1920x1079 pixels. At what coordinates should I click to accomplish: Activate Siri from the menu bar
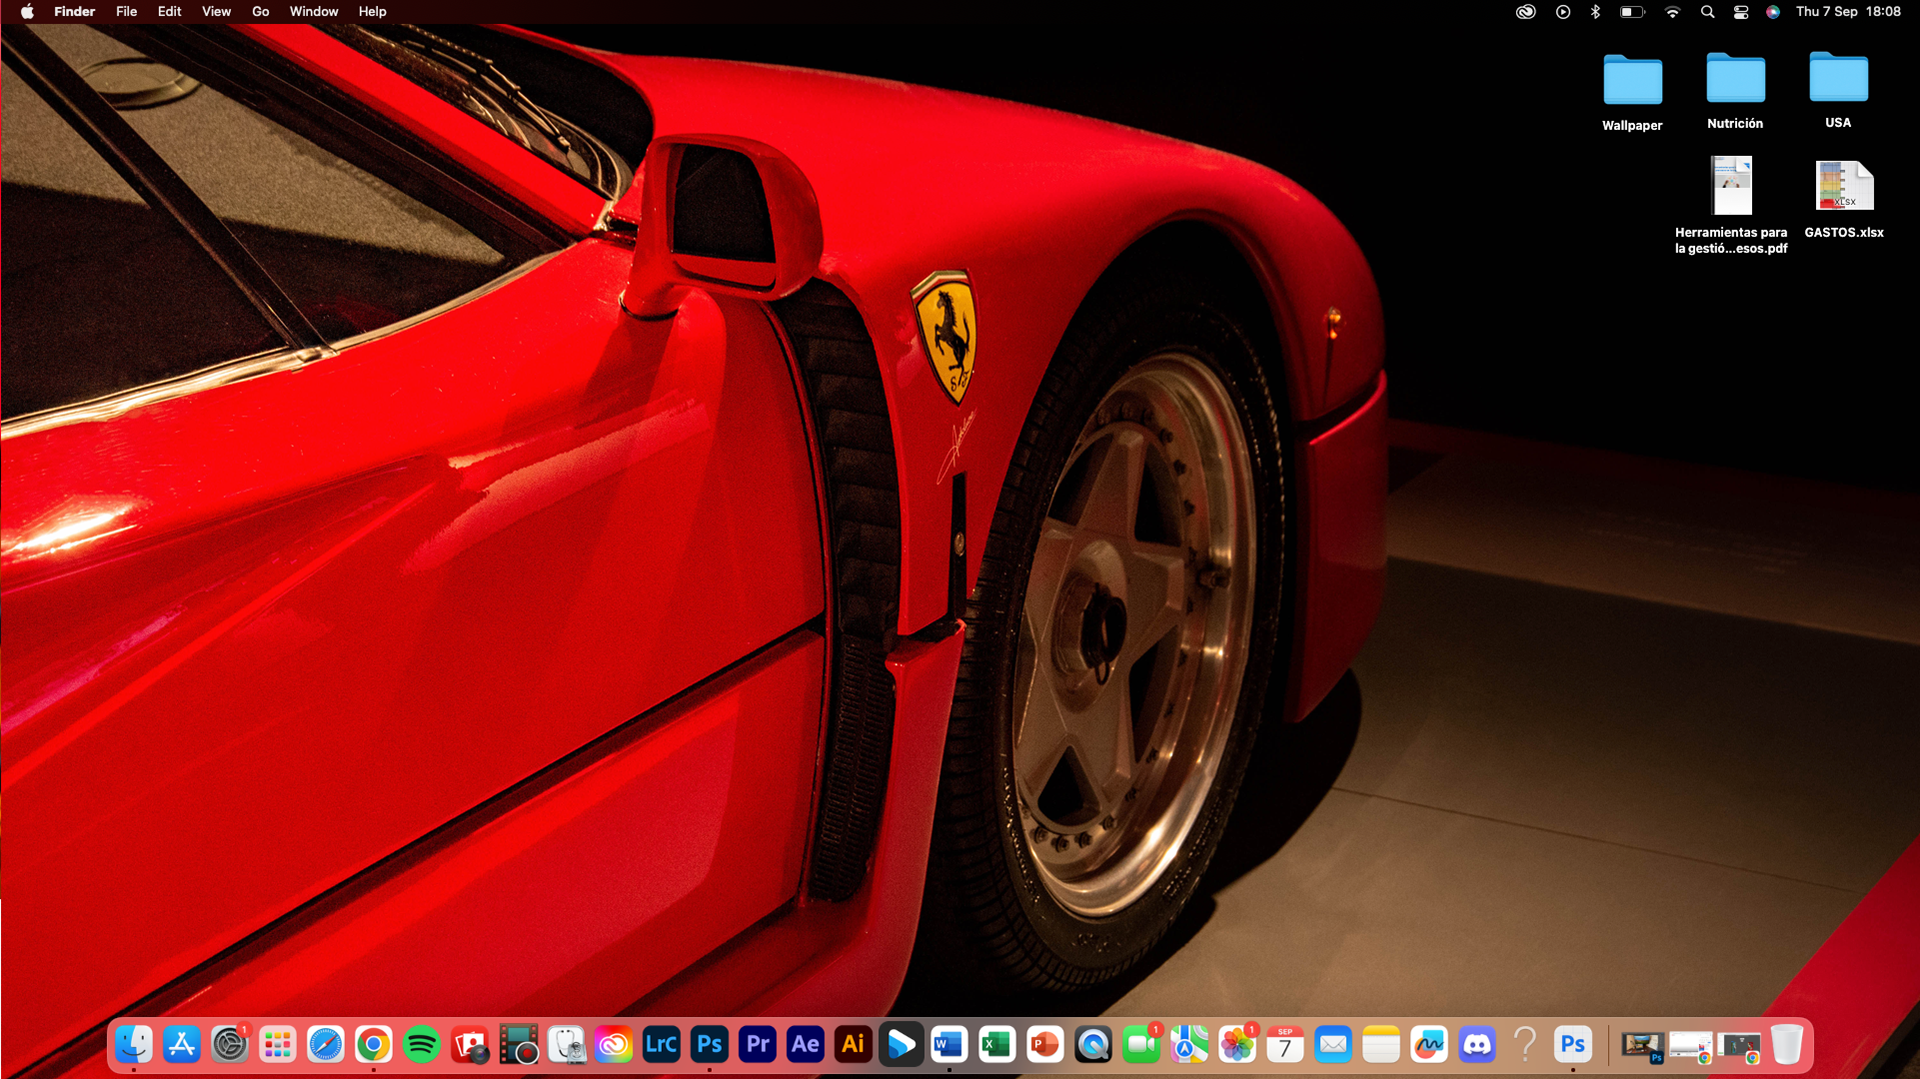[x=1773, y=12]
